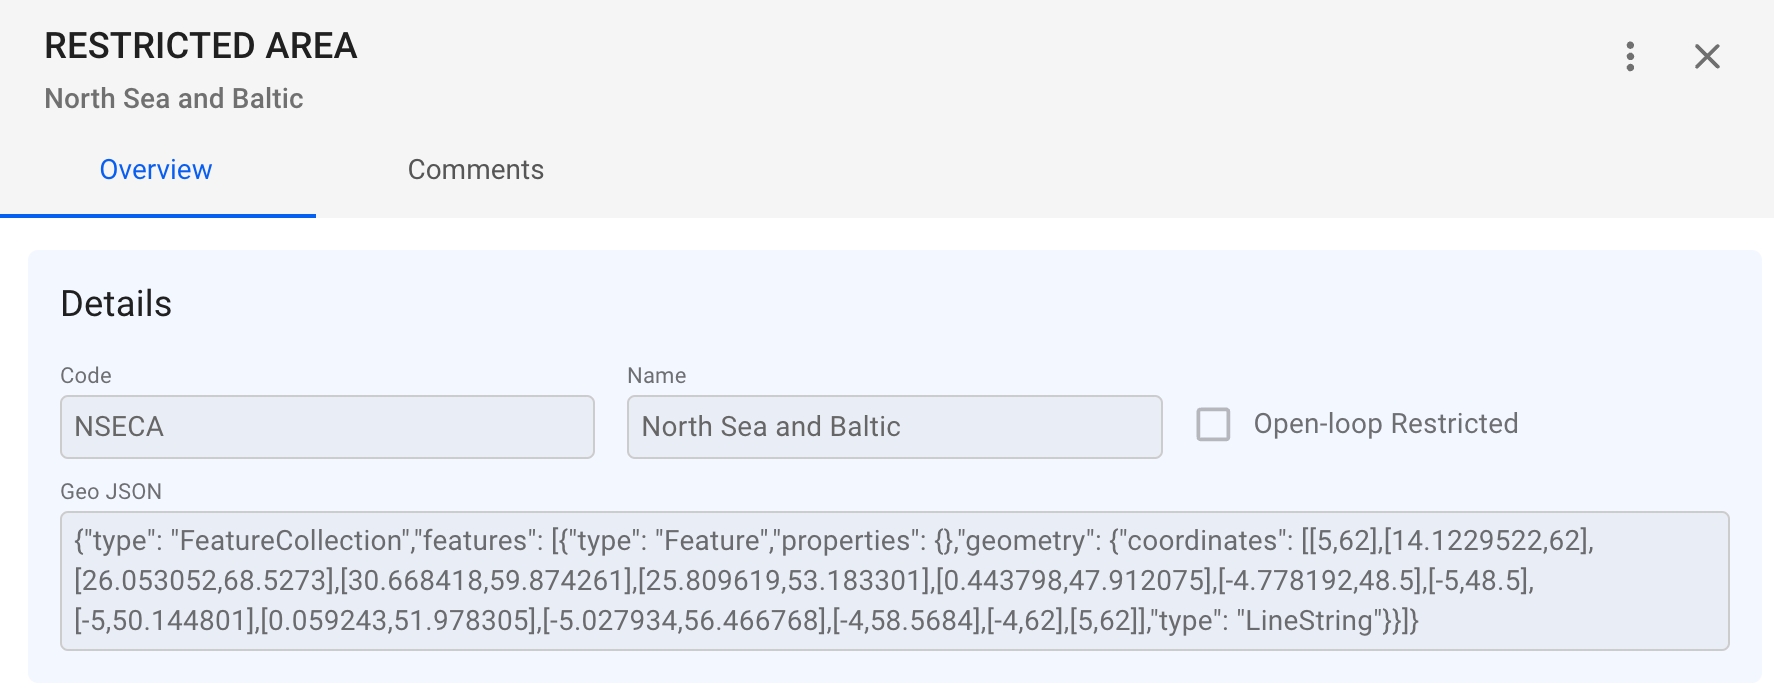Close the Restricted Area panel
Viewport: 1774px width, 692px height.
(x=1707, y=57)
